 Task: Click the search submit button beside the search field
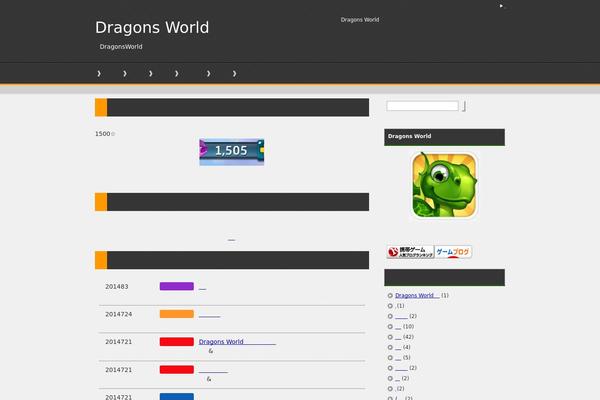pyautogui.click(x=464, y=106)
